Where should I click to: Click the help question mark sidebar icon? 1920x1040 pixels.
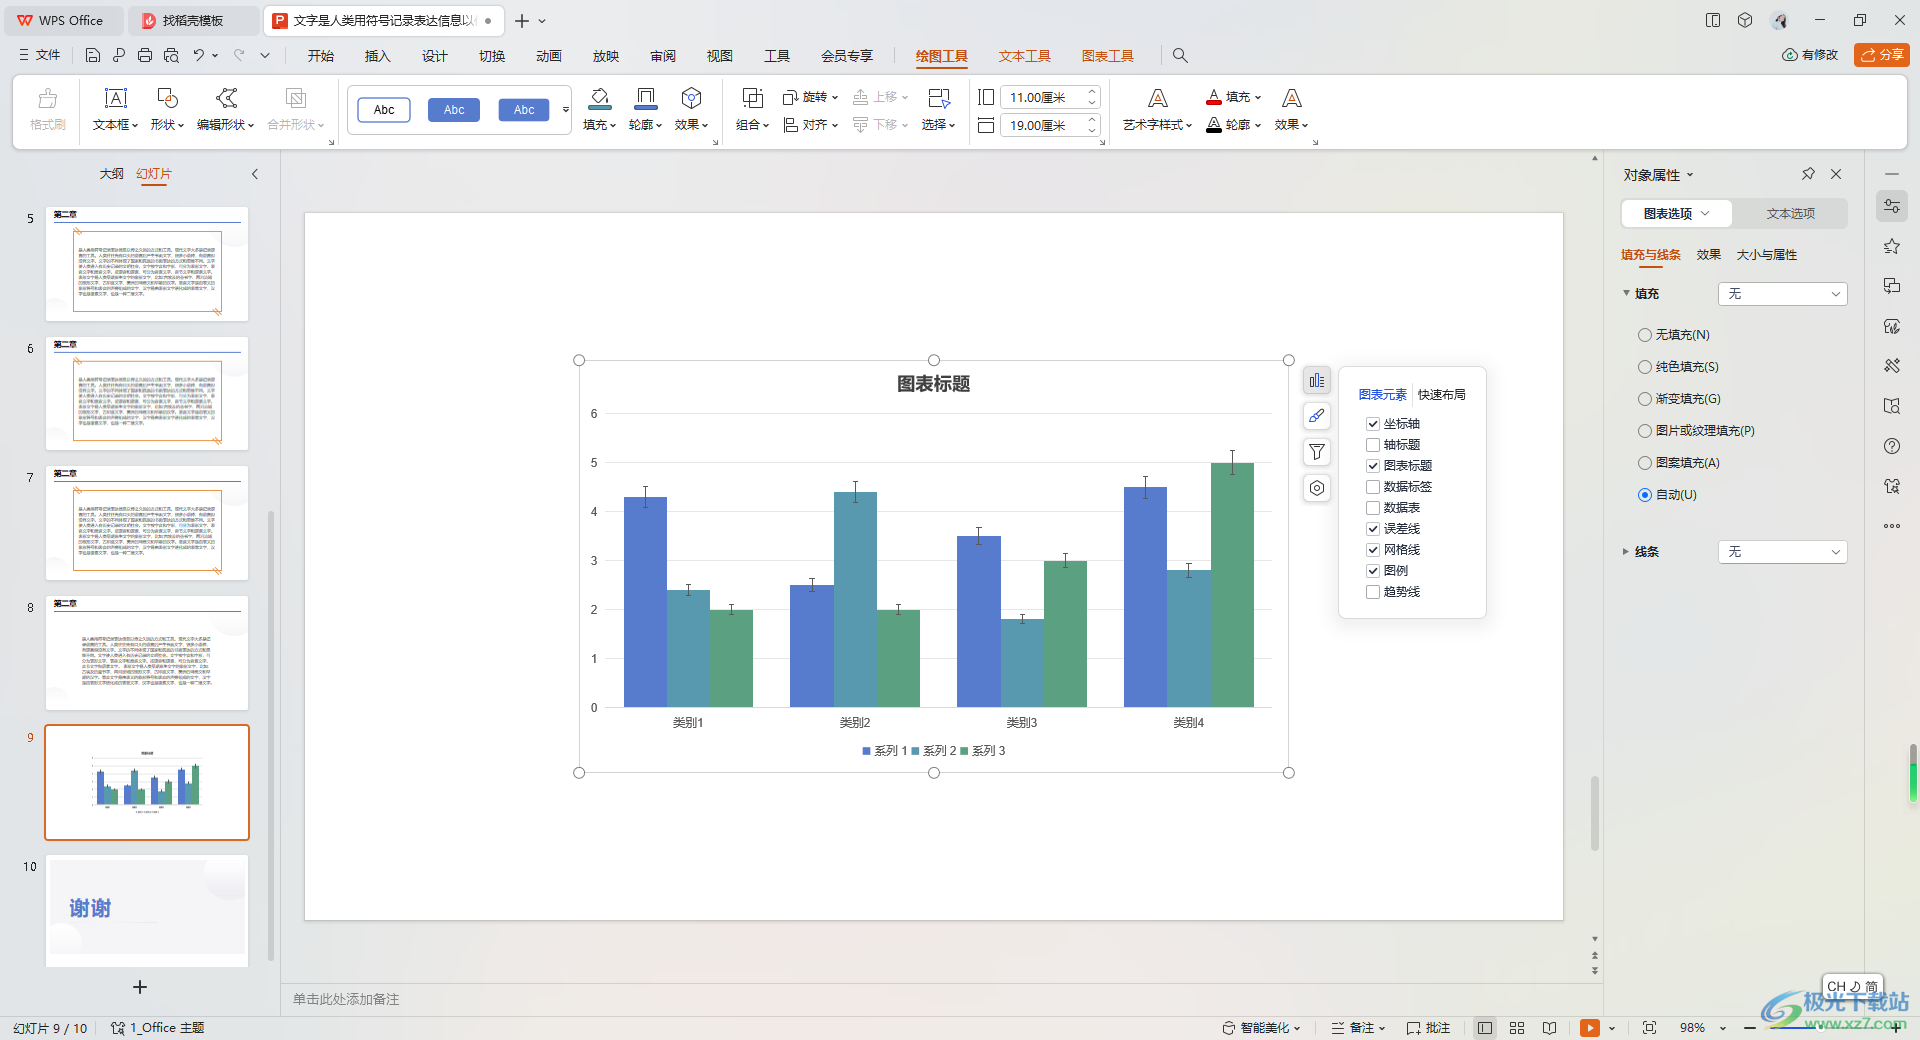(1892, 446)
